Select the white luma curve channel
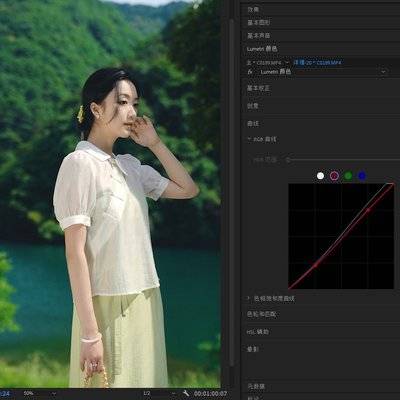Viewport: 400px width, 400px height. 320,176
